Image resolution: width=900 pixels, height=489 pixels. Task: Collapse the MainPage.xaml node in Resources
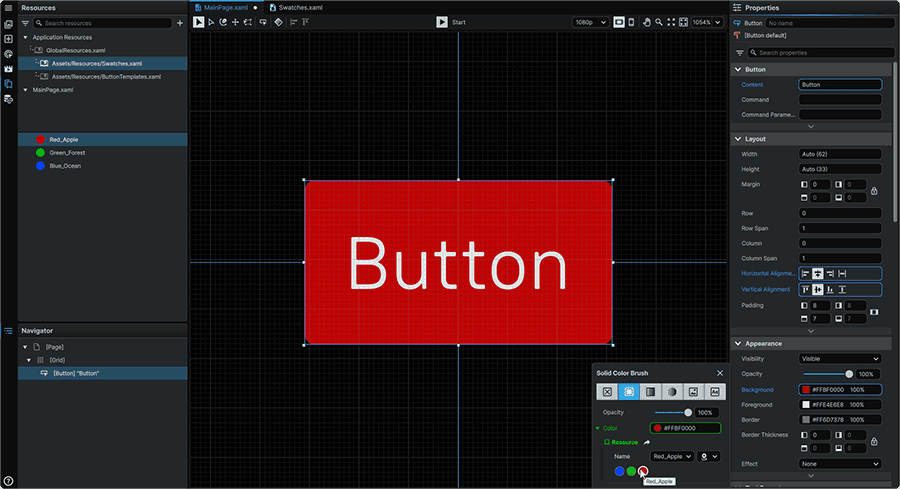point(25,90)
